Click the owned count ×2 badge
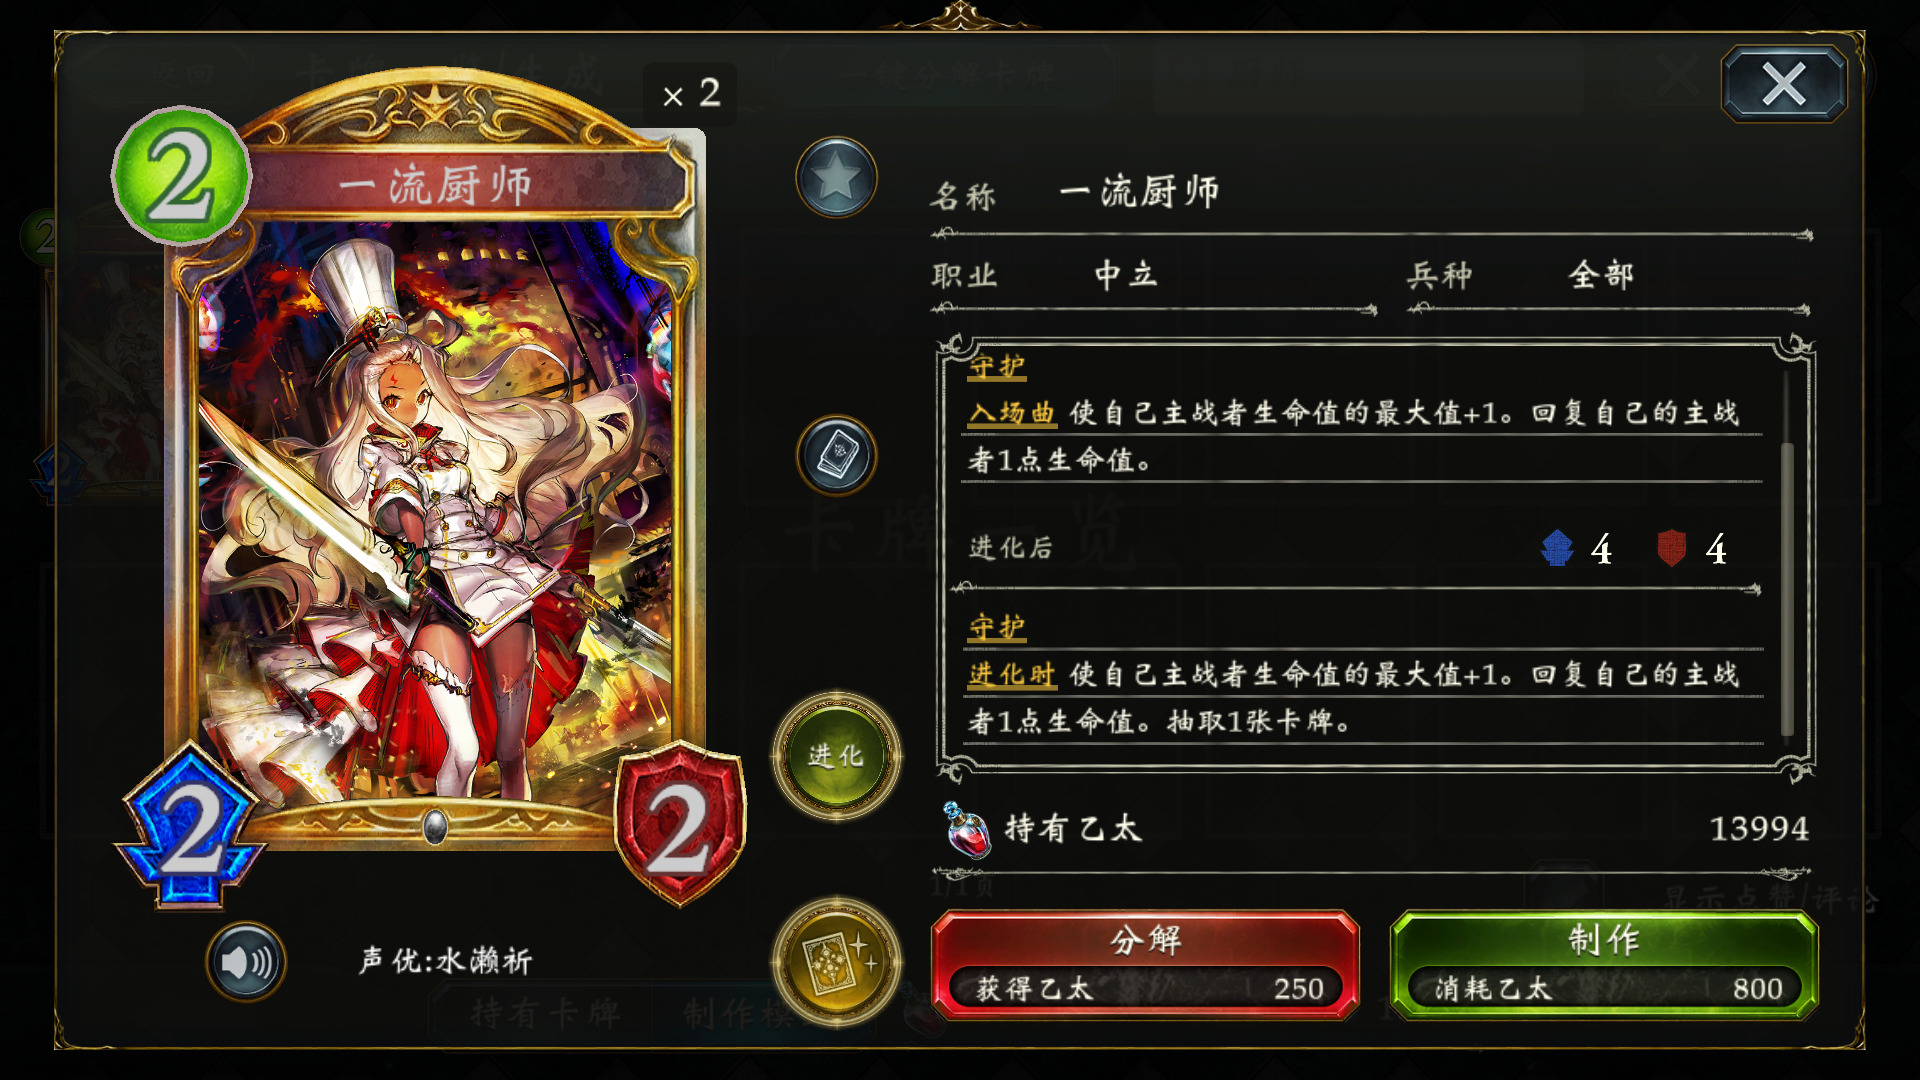This screenshot has height=1080, width=1920. pyautogui.click(x=690, y=94)
